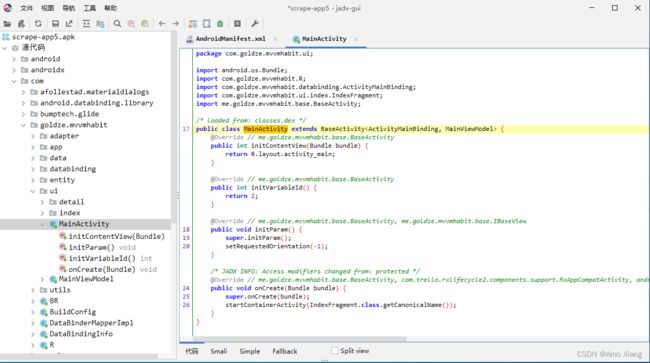Select initContentView(Bundle) method in tree

(116, 236)
